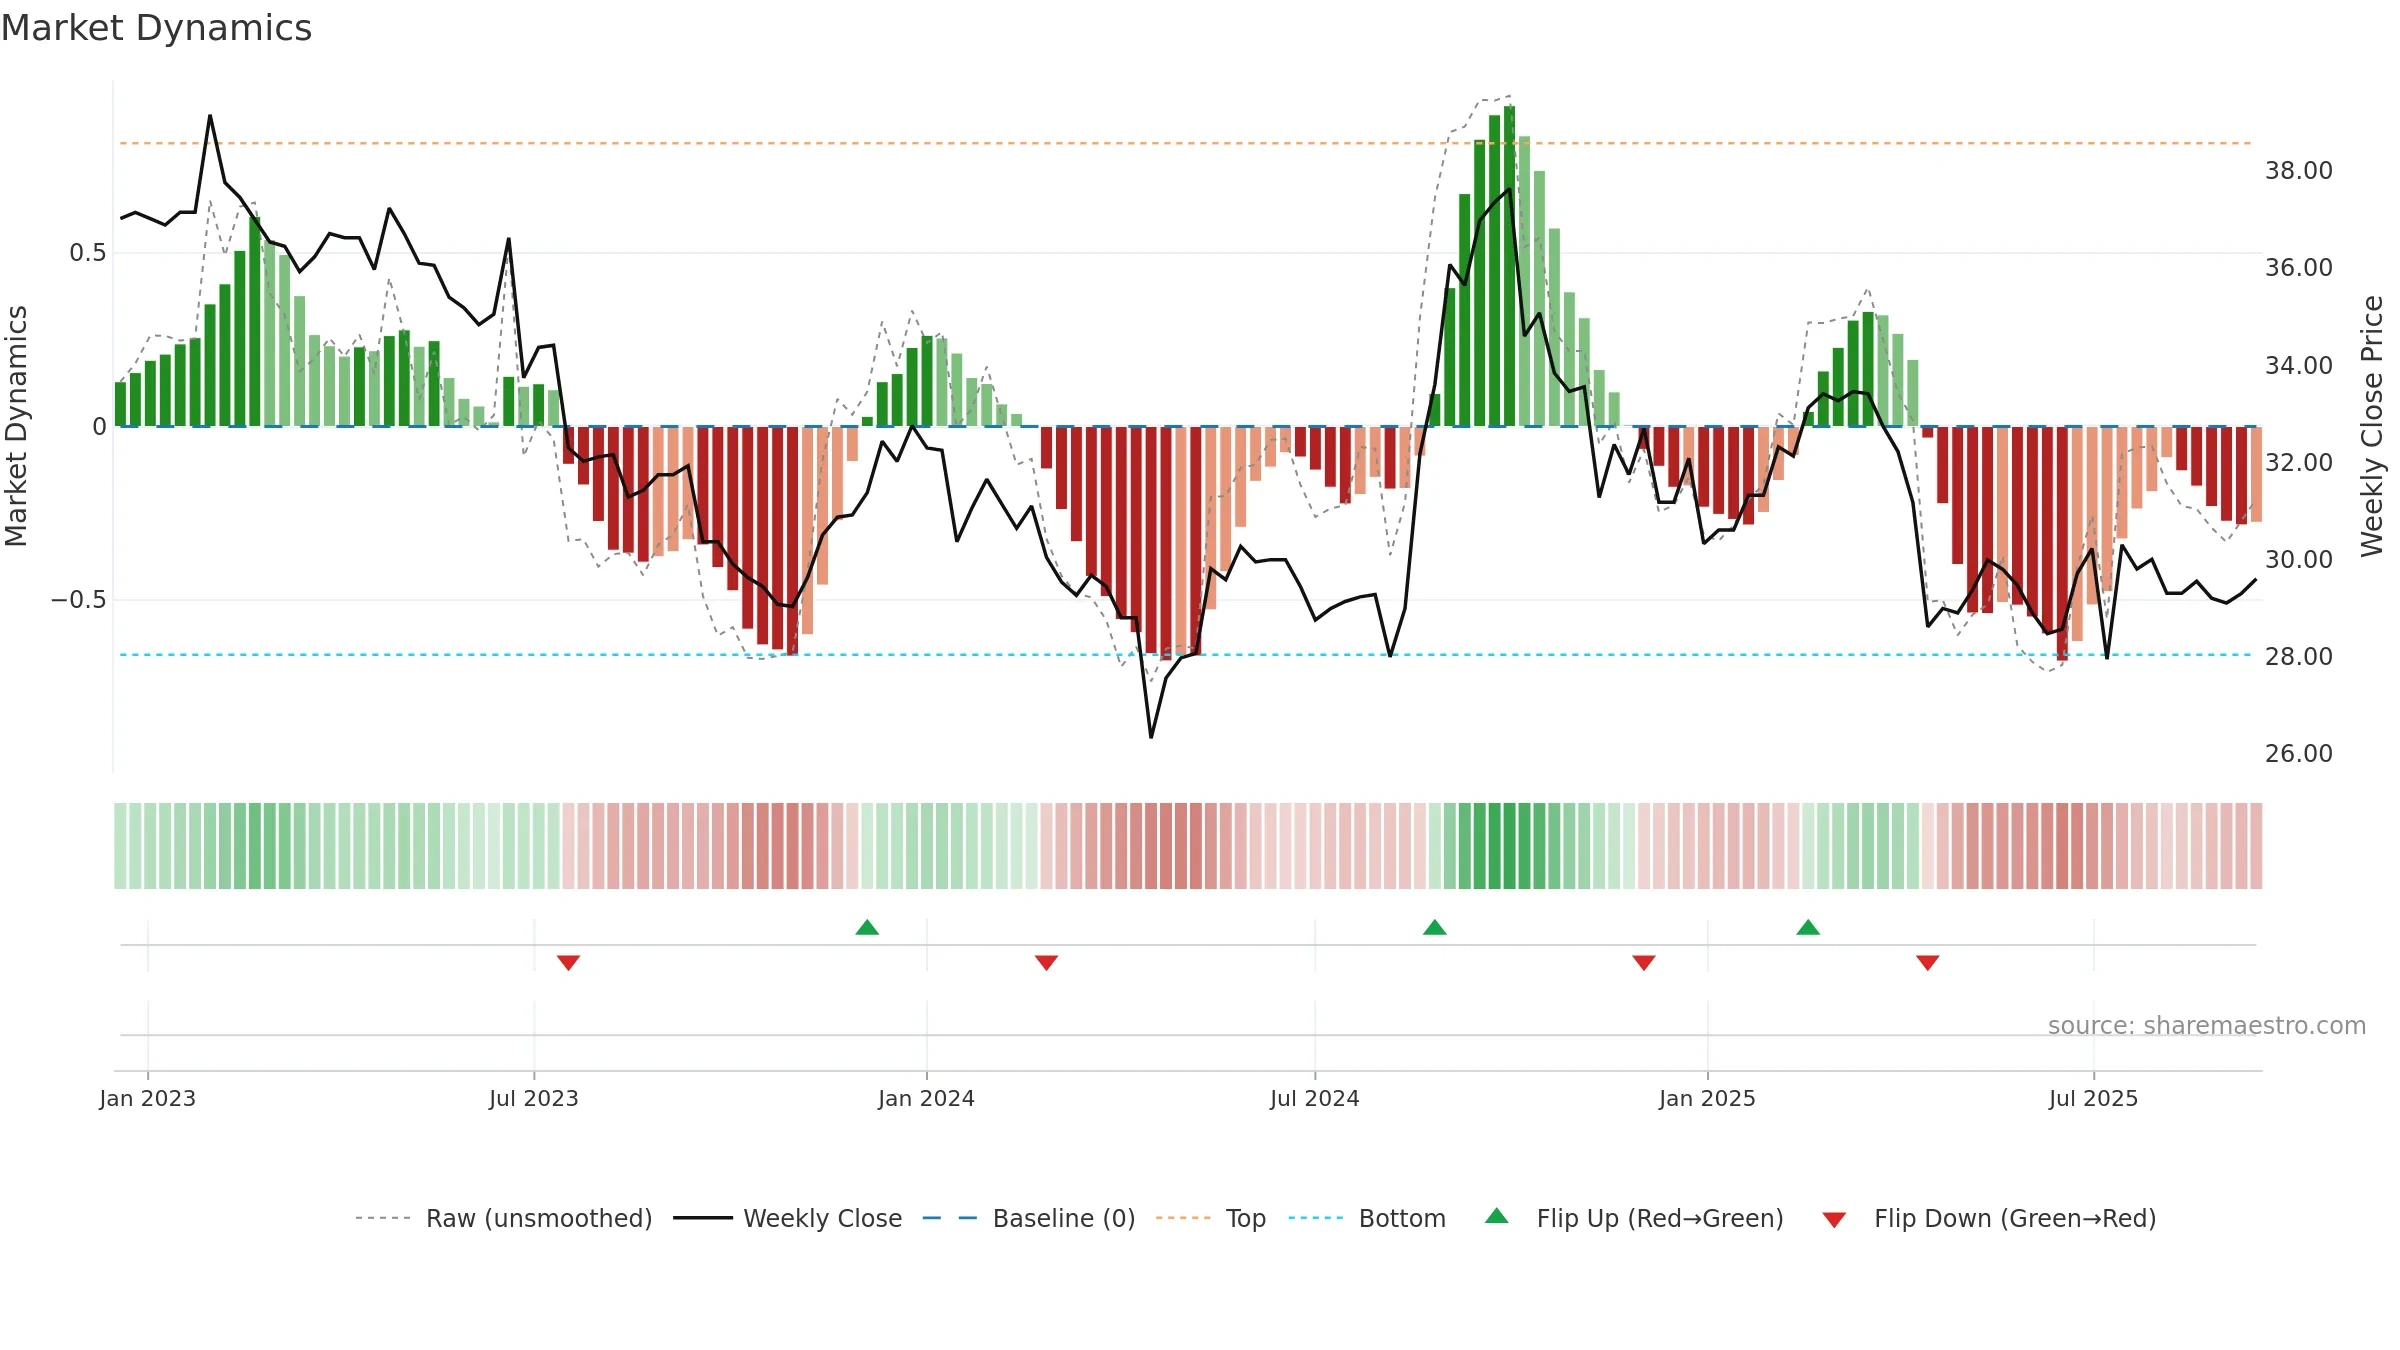Click the Jan 2023 axis label
This screenshot has height=1350, width=2400.
[148, 1098]
